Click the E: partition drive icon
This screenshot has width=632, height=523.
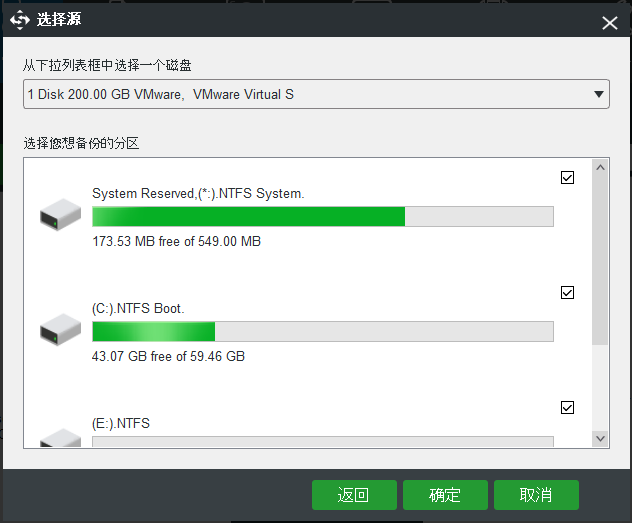(x=60, y=437)
